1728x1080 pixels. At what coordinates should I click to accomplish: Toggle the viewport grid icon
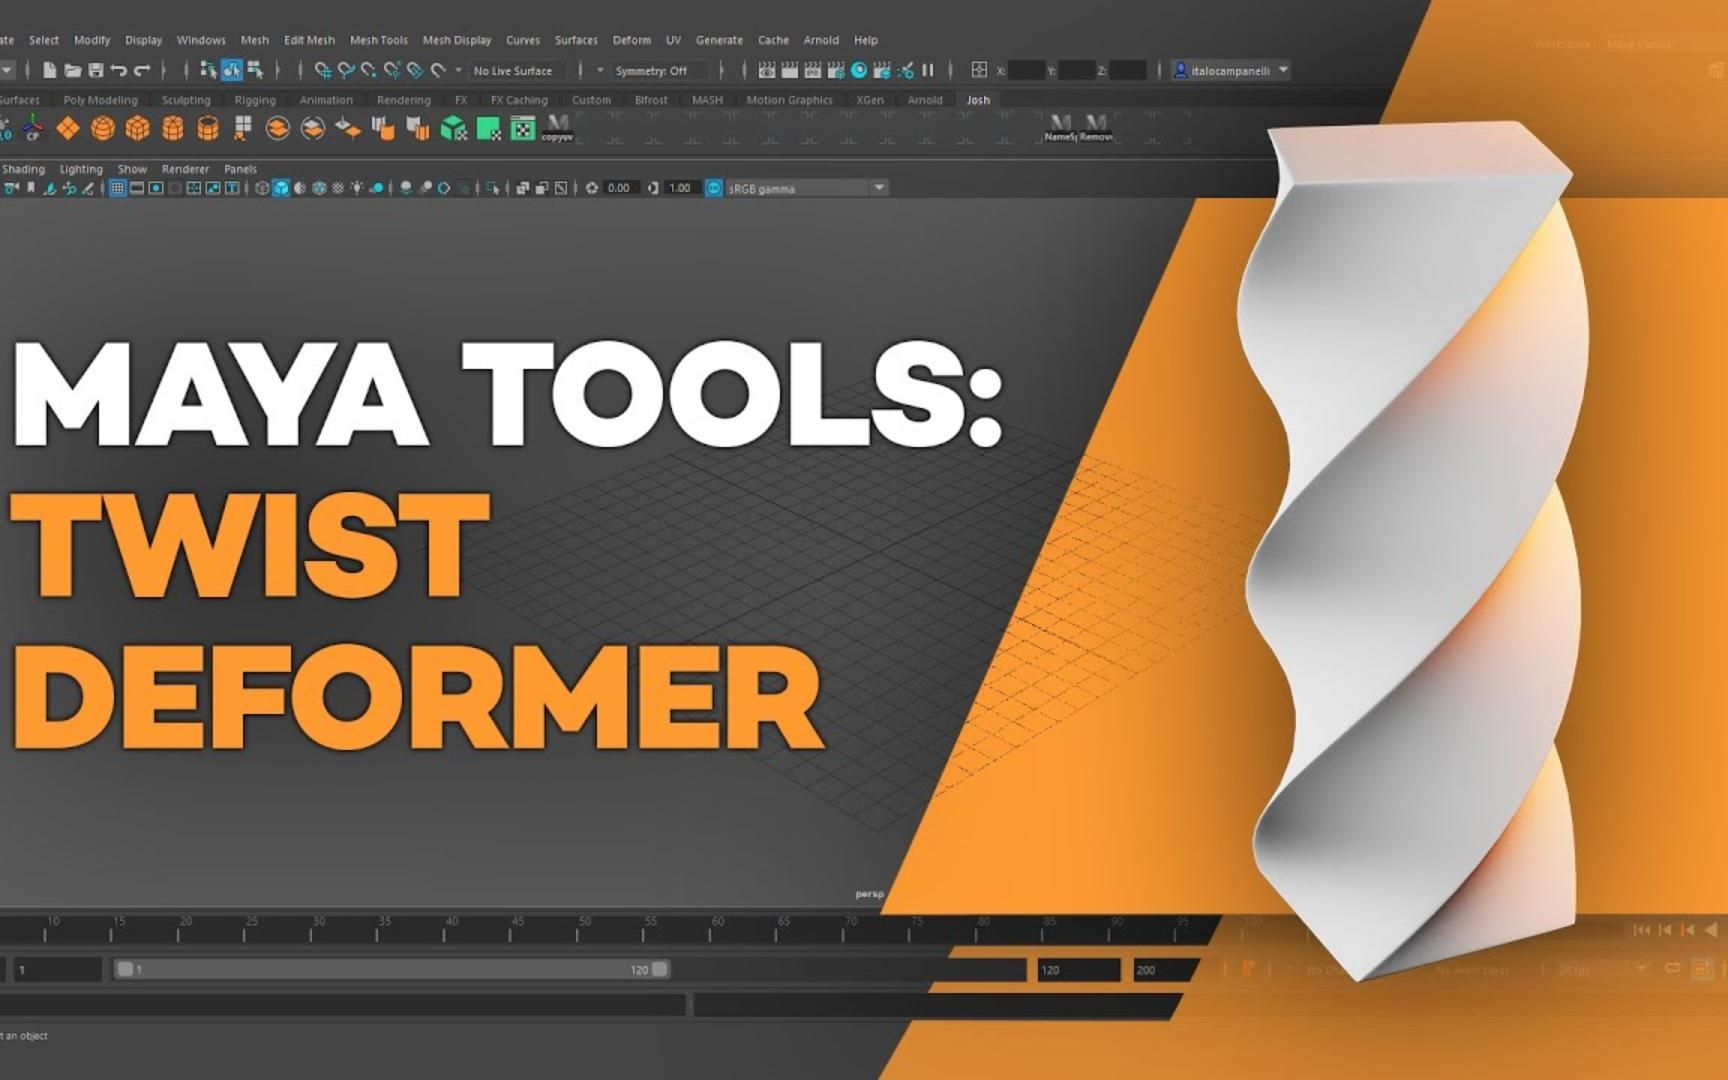pos(118,188)
